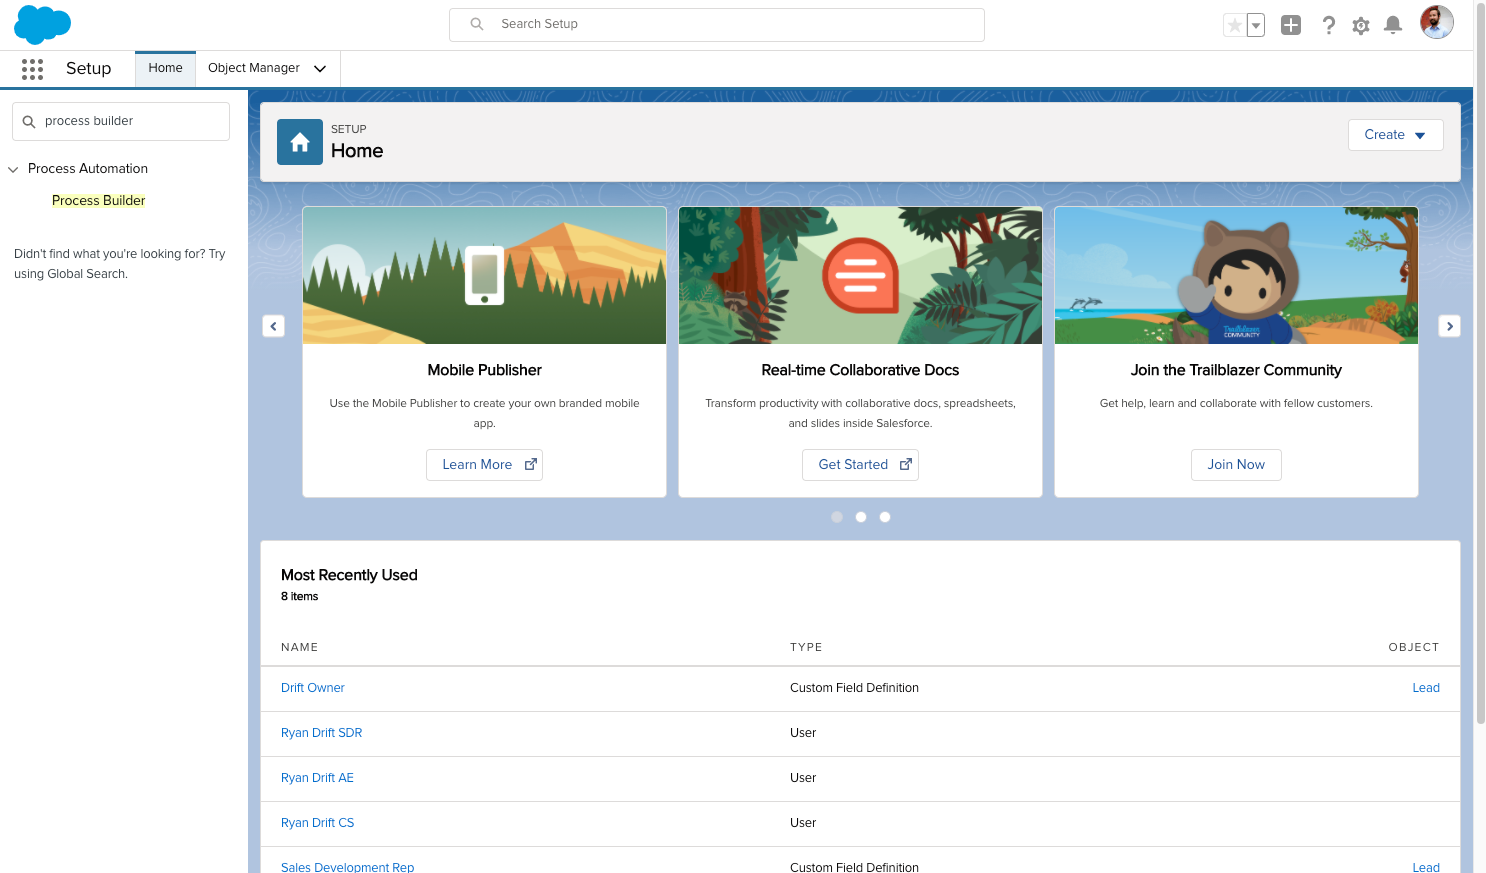Open the Favorites list dropdown arrow
The image size is (1486, 873).
(1256, 25)
